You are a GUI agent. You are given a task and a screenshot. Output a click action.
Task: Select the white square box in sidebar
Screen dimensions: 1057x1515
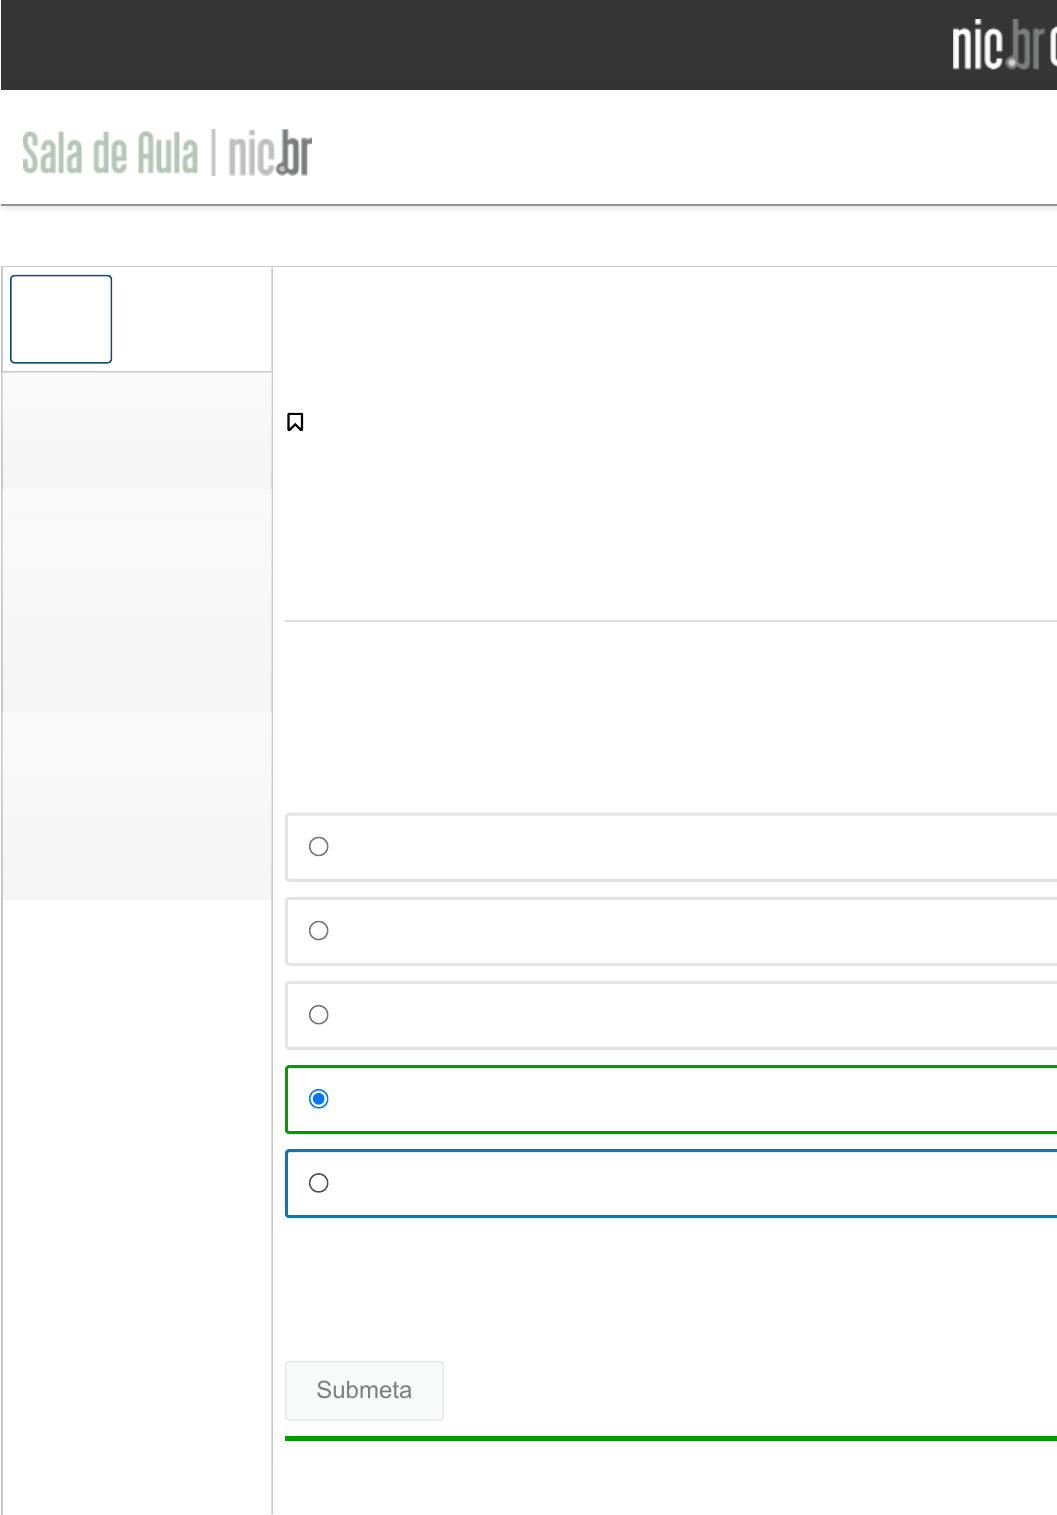pyautogui.click(x=61, y=319)
